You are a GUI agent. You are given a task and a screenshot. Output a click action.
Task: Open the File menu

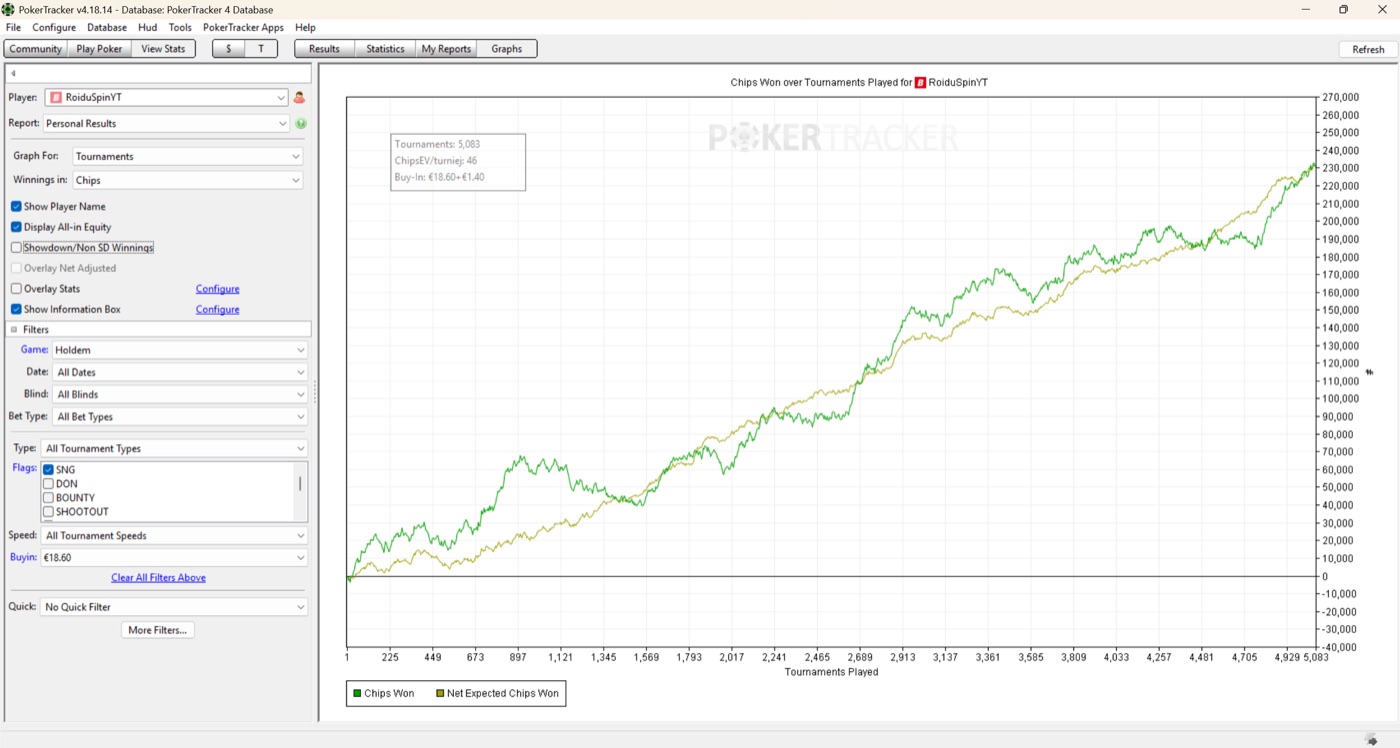pyautogui.click(x=13, y=27)
